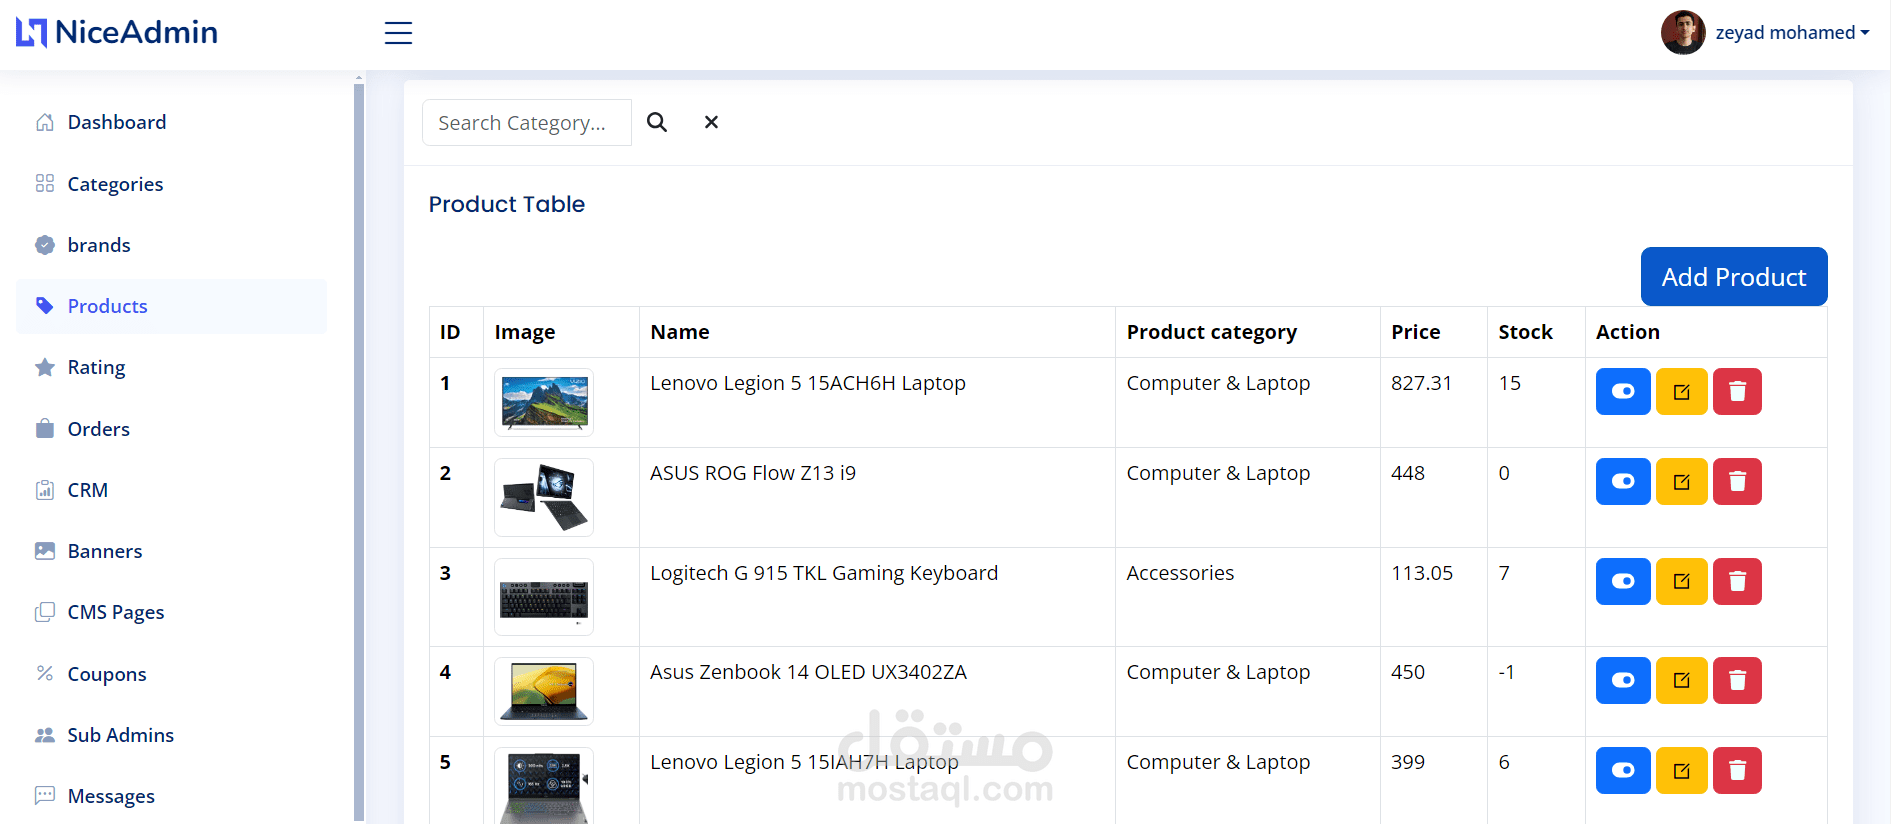Click the Categories grid icon
Image resolution: width=1891 pixels, height=824 pixels.
point(45,183)
